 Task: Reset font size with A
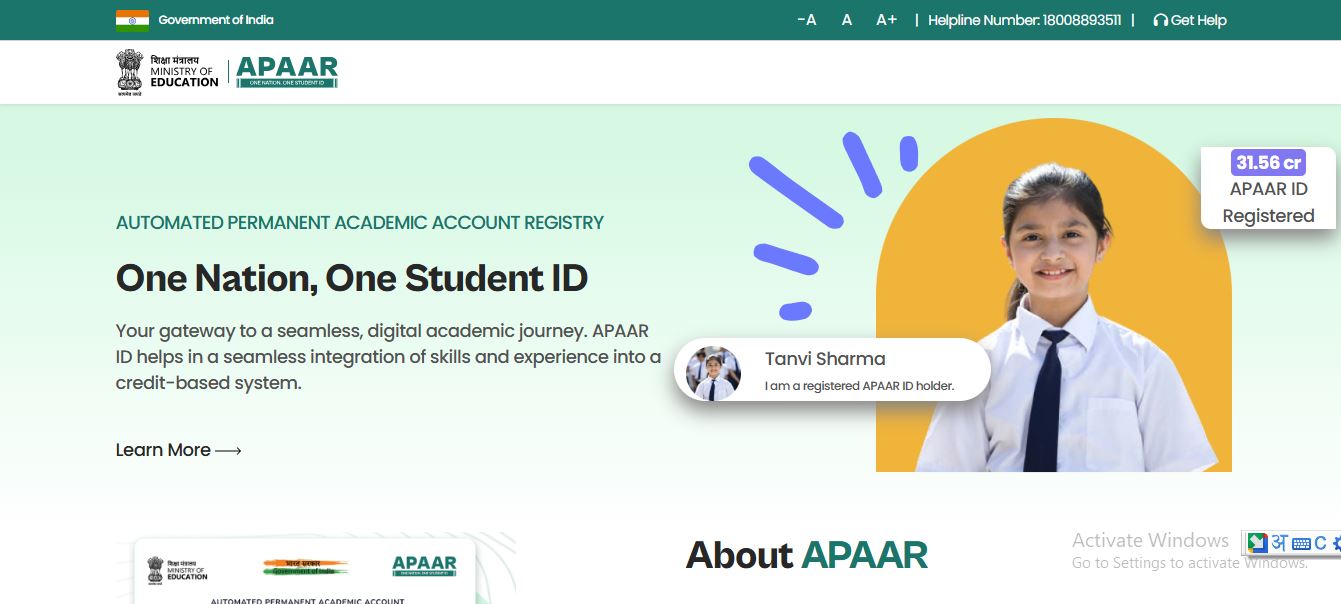tap(847, 20)
